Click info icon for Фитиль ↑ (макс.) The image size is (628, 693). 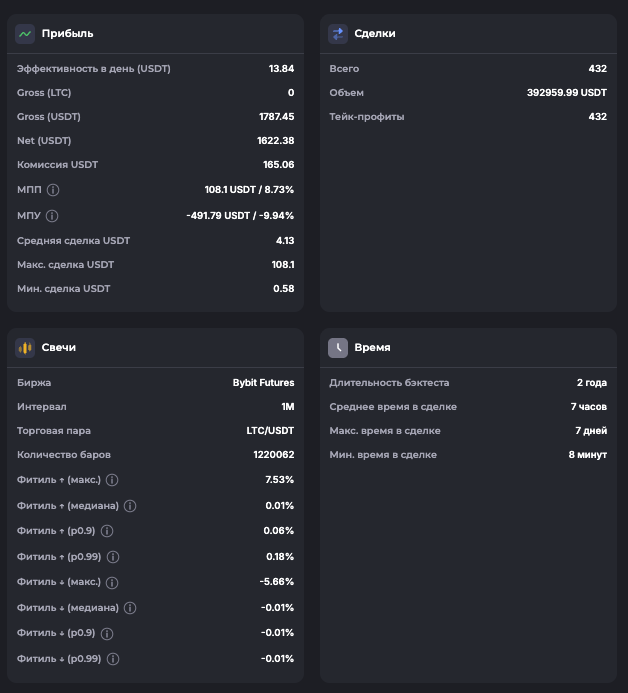(x=111, y=480)
